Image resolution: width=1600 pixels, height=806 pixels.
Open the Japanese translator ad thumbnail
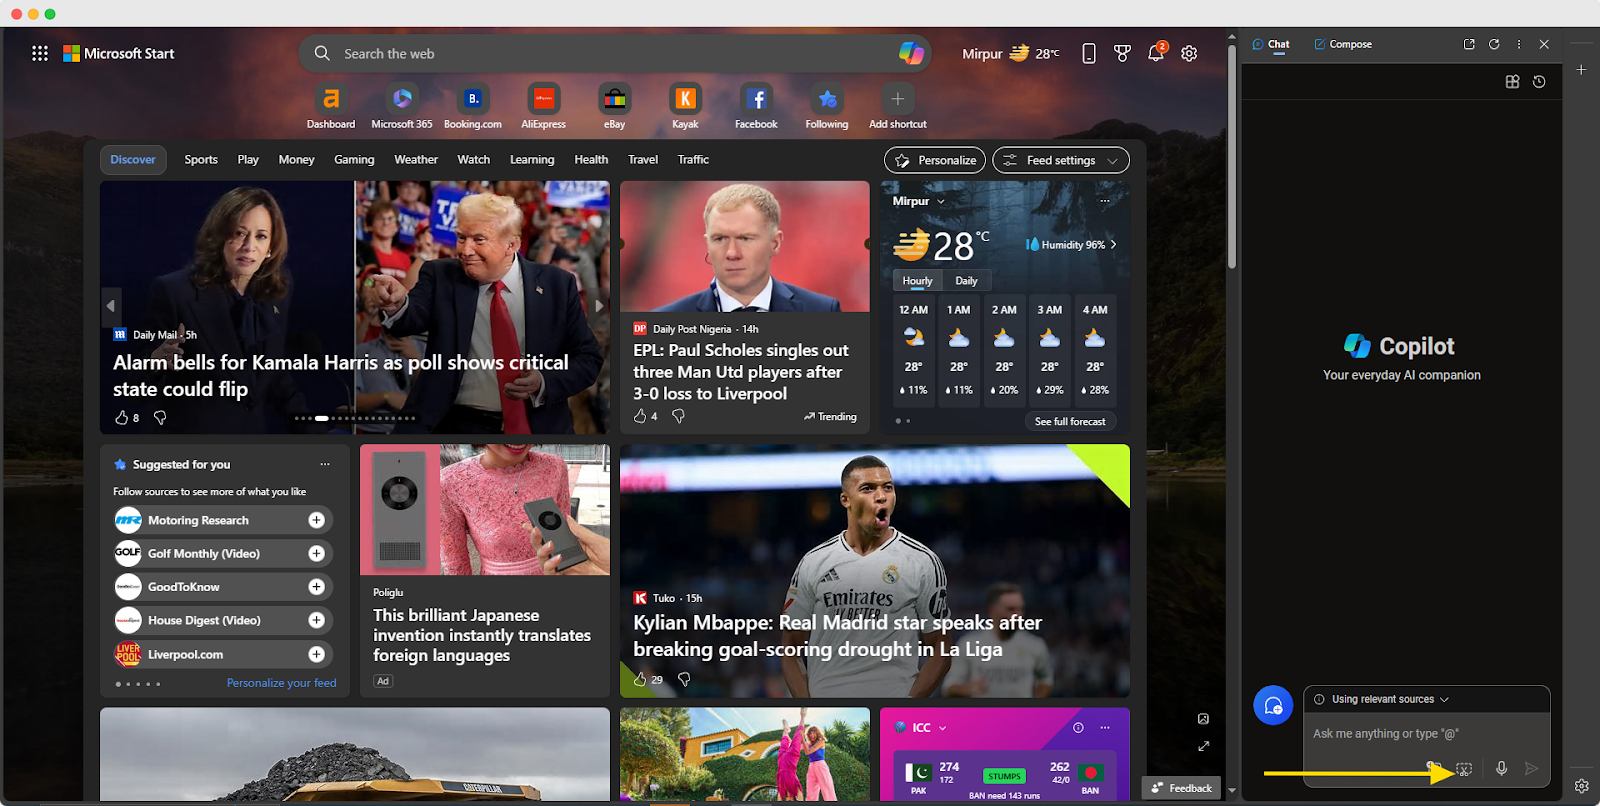[x=485, y=510]
